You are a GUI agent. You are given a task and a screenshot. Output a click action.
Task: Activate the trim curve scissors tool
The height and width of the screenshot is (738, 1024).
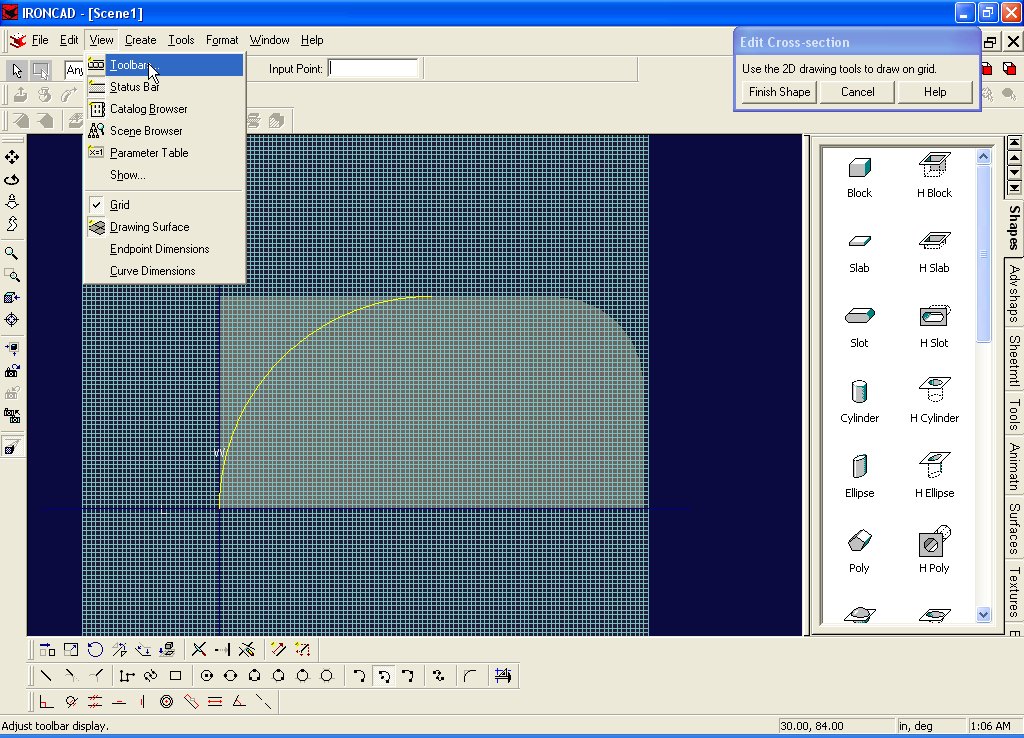click(199, 650)
